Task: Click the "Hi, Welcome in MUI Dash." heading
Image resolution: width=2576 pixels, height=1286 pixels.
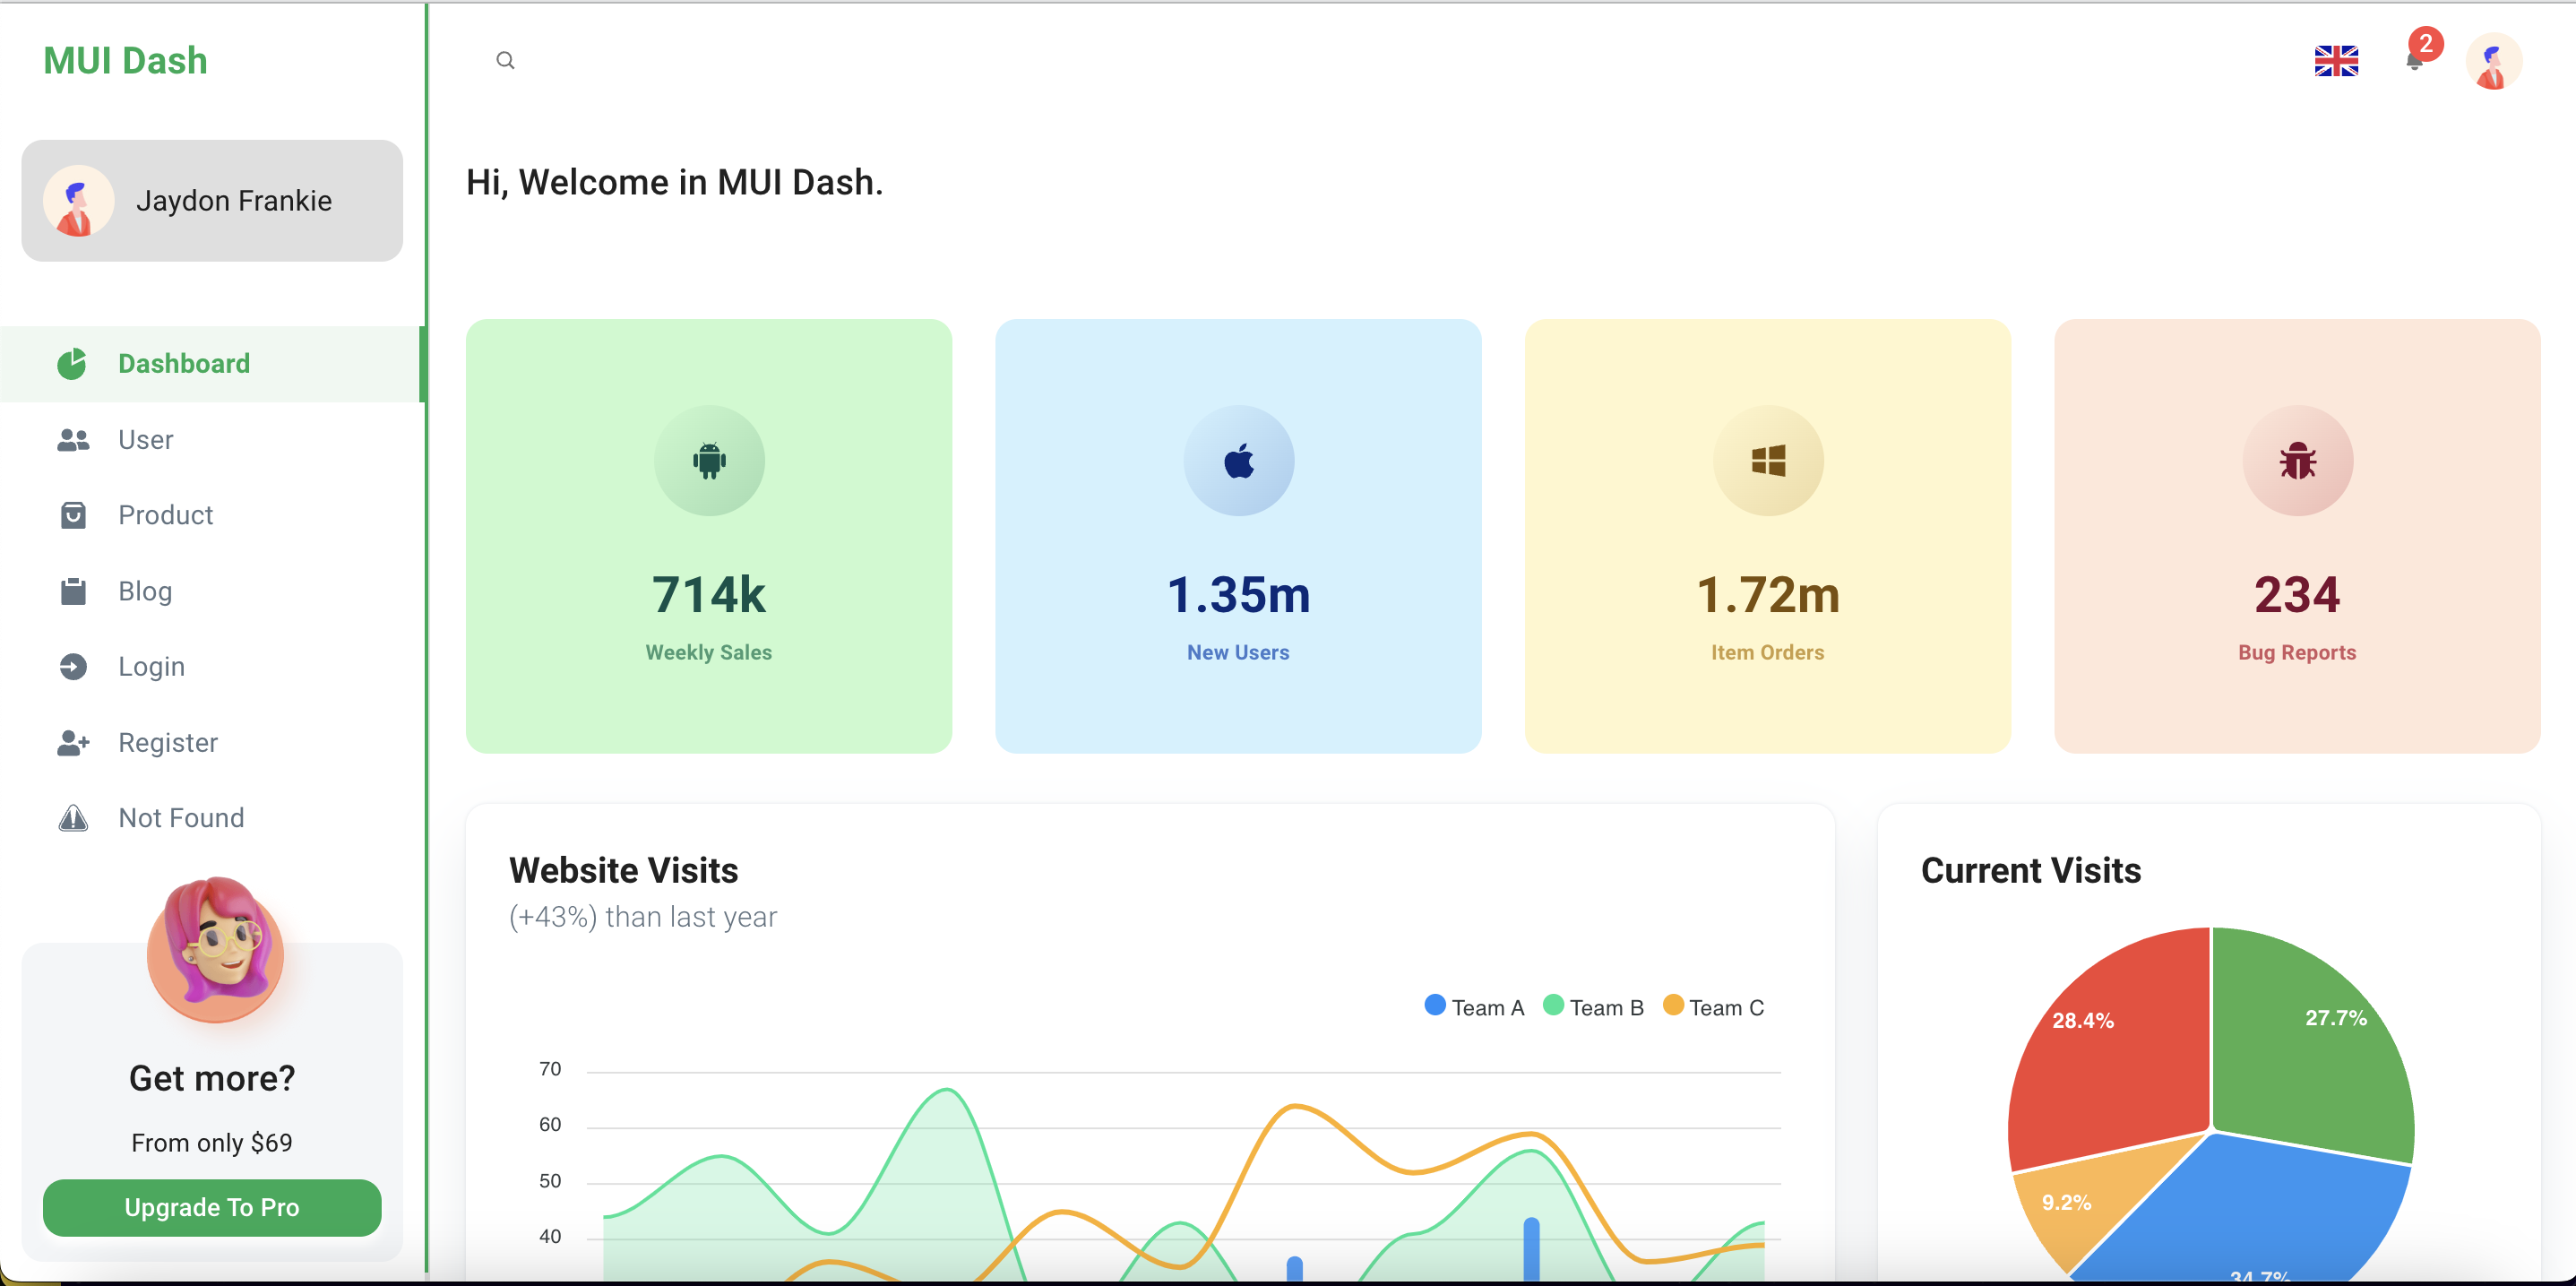Action: 675,182
